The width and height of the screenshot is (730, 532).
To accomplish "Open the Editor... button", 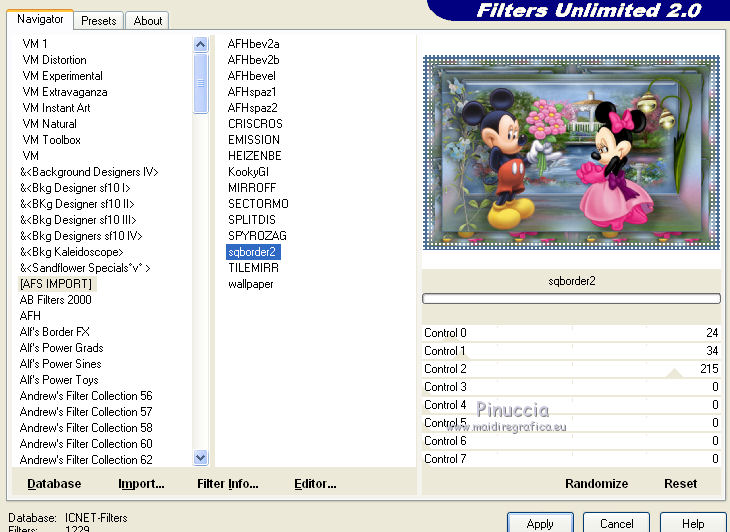I will [315, 484].
